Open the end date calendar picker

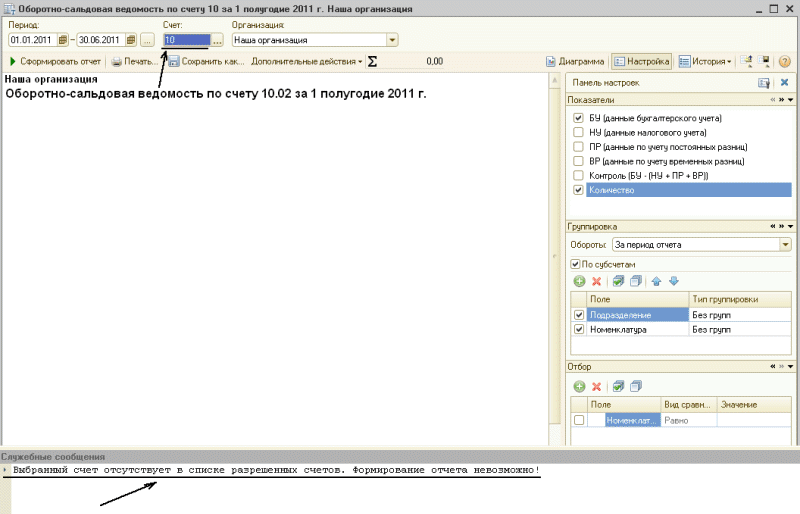tap(131, 40)
